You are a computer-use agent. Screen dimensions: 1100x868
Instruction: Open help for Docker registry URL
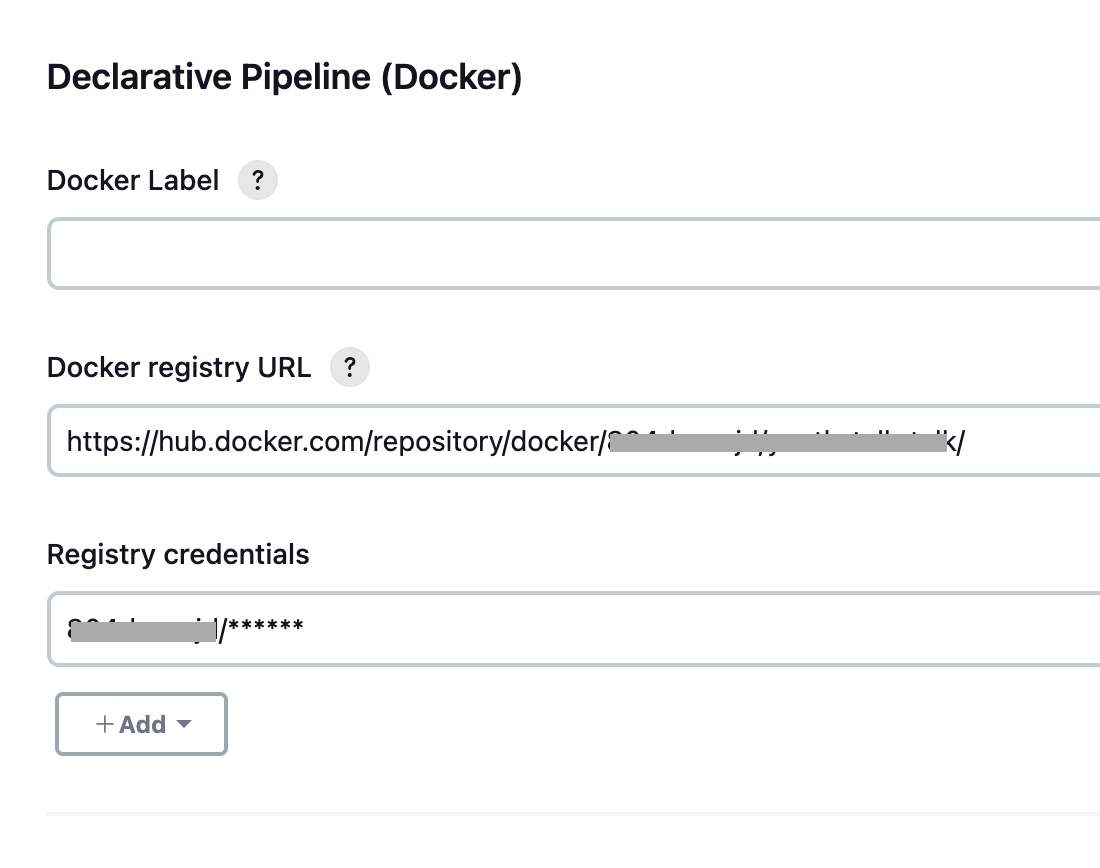tap(349, 367)
